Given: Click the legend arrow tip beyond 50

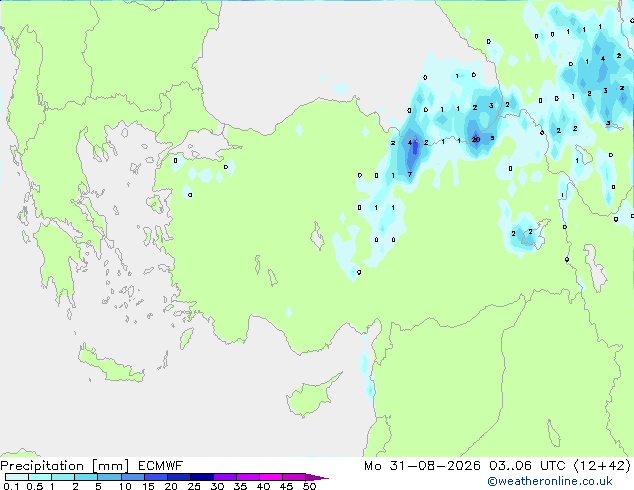Looking at the screenshot, I should (318, 477).
